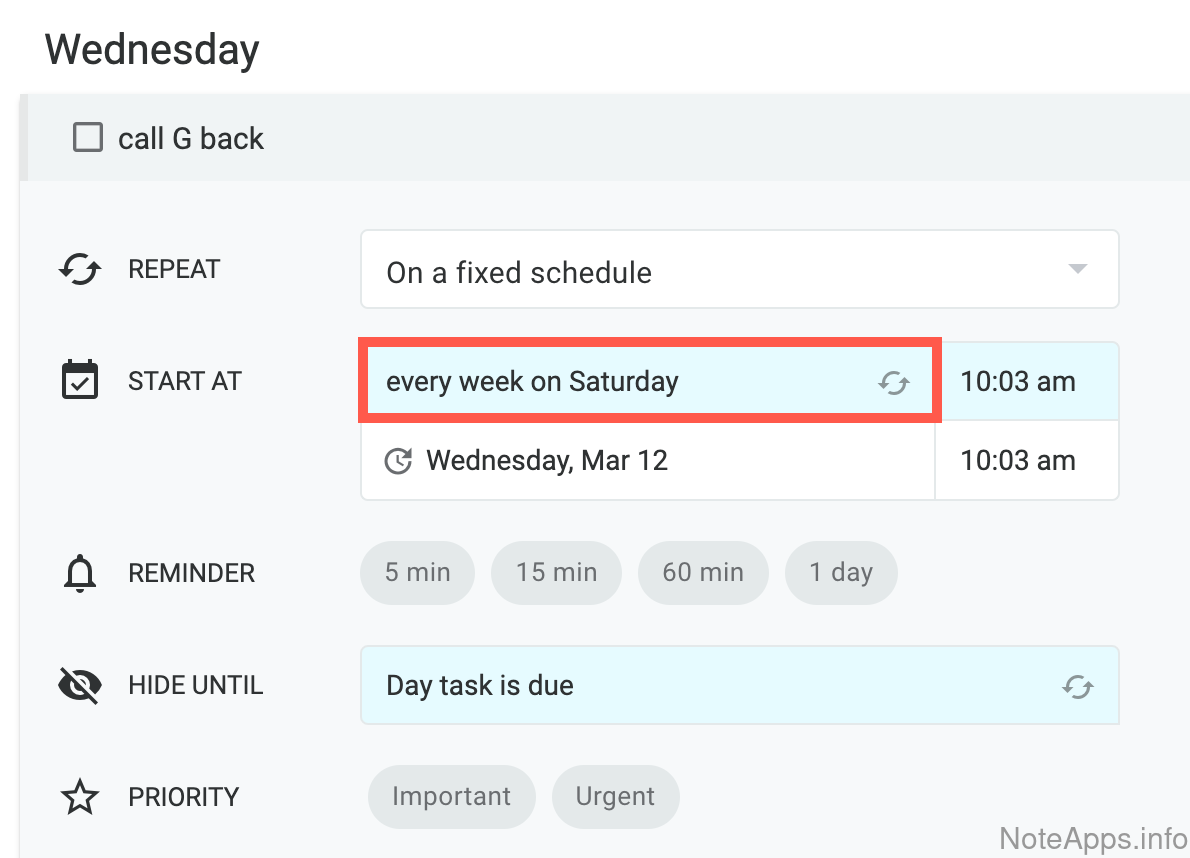Select the 60 min reminder option
The width and height of the screenshot is (1190, 858).
click(x=703, y=573)
